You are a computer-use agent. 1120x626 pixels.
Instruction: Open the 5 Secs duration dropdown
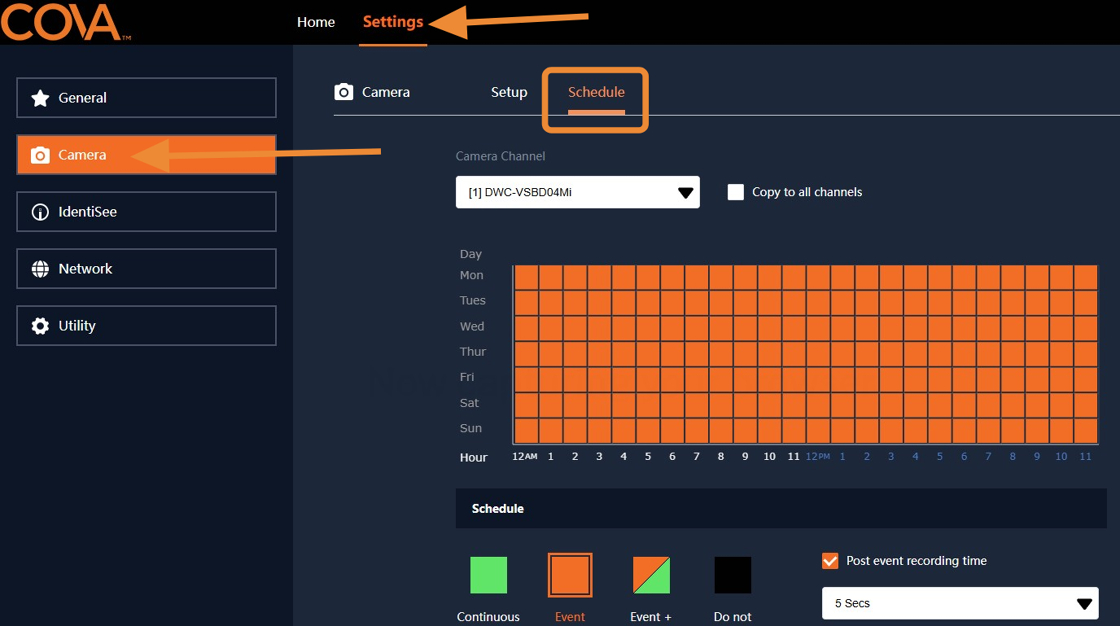click(x=960, y=603)
